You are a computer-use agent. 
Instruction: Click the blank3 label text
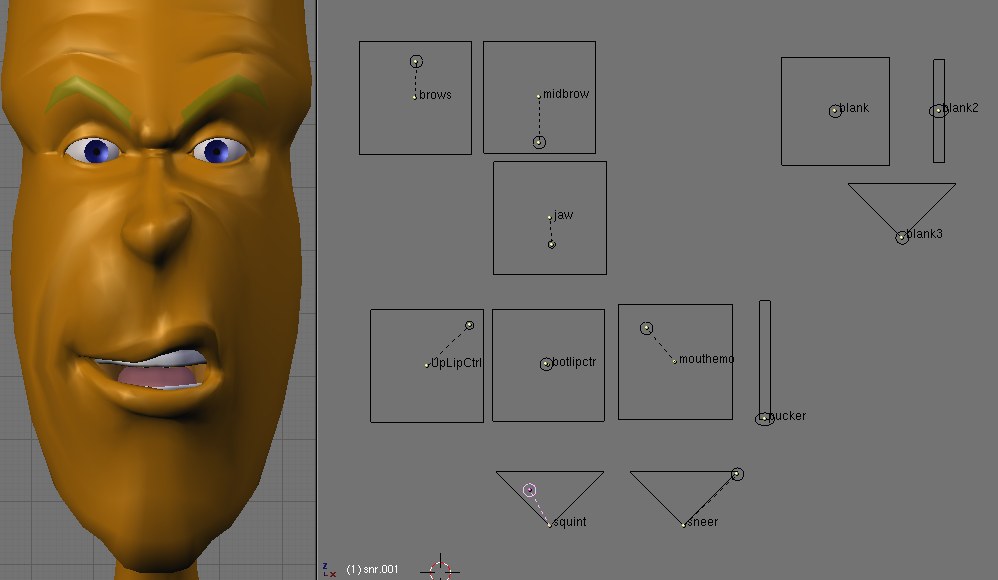pyautogui.click(x=924, y=234)
